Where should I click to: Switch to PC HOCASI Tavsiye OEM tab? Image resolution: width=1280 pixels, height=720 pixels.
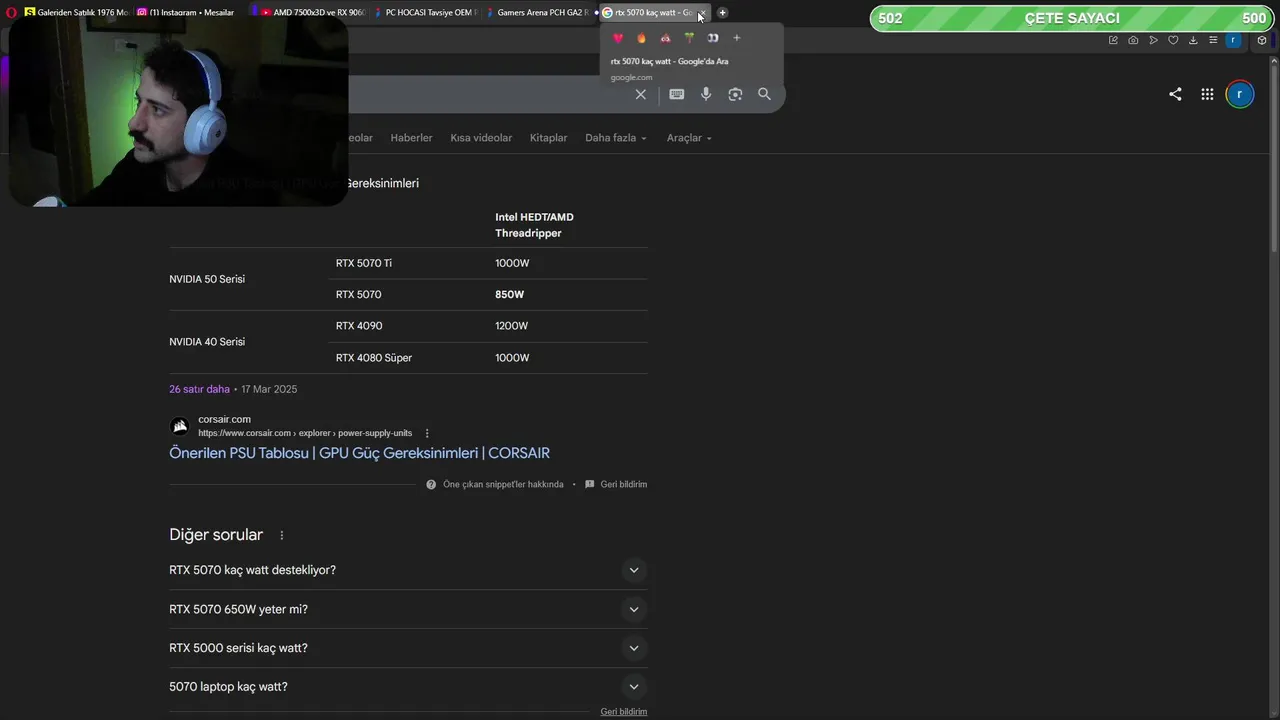[x=426, y=12]
